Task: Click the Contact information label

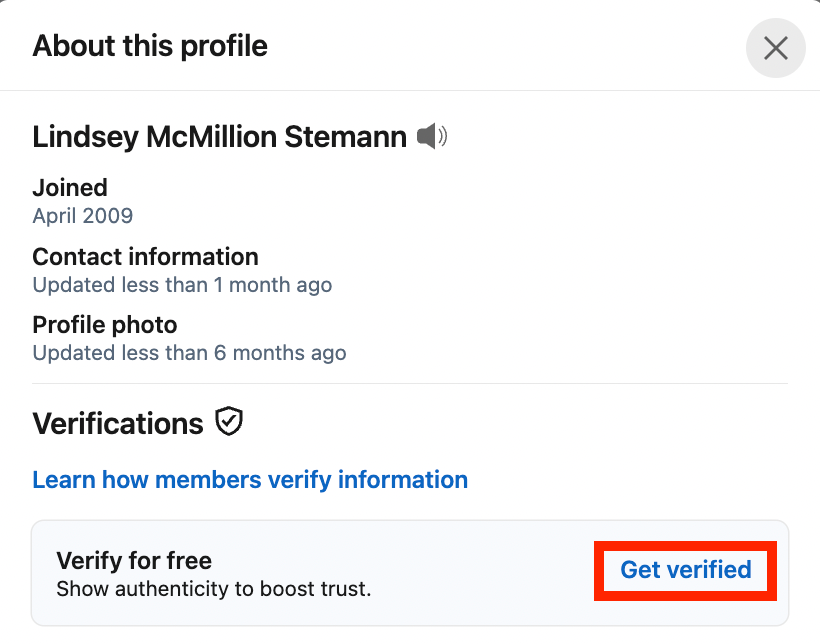Action: point(145,256)
